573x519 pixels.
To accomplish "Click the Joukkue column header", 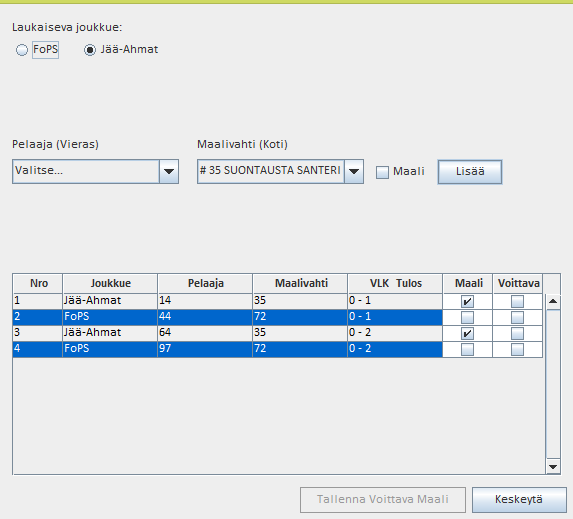I will coord(110,283).
